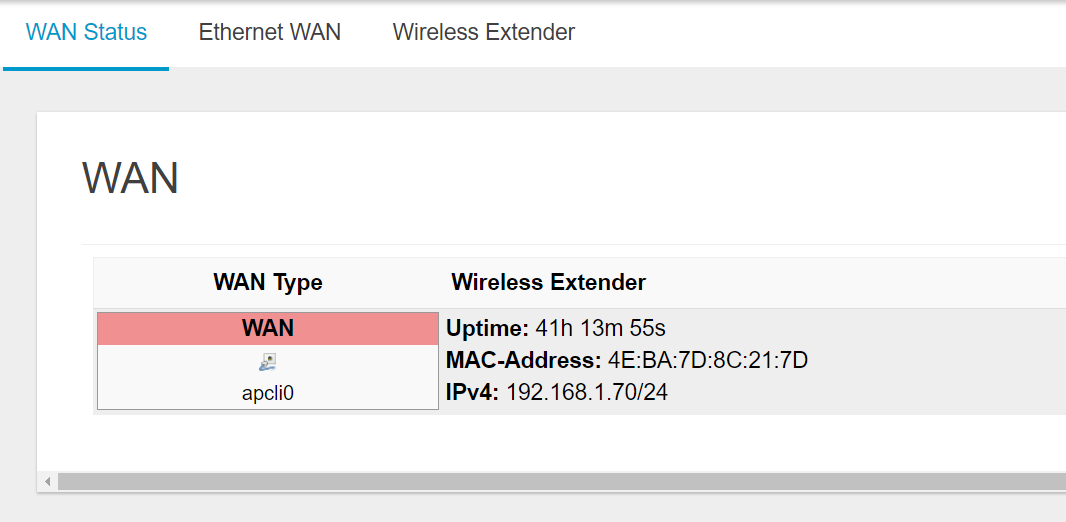Viewport: 1066px width, 522px height.
Task: Click the IPv4 label
Action: pos(473,392)
